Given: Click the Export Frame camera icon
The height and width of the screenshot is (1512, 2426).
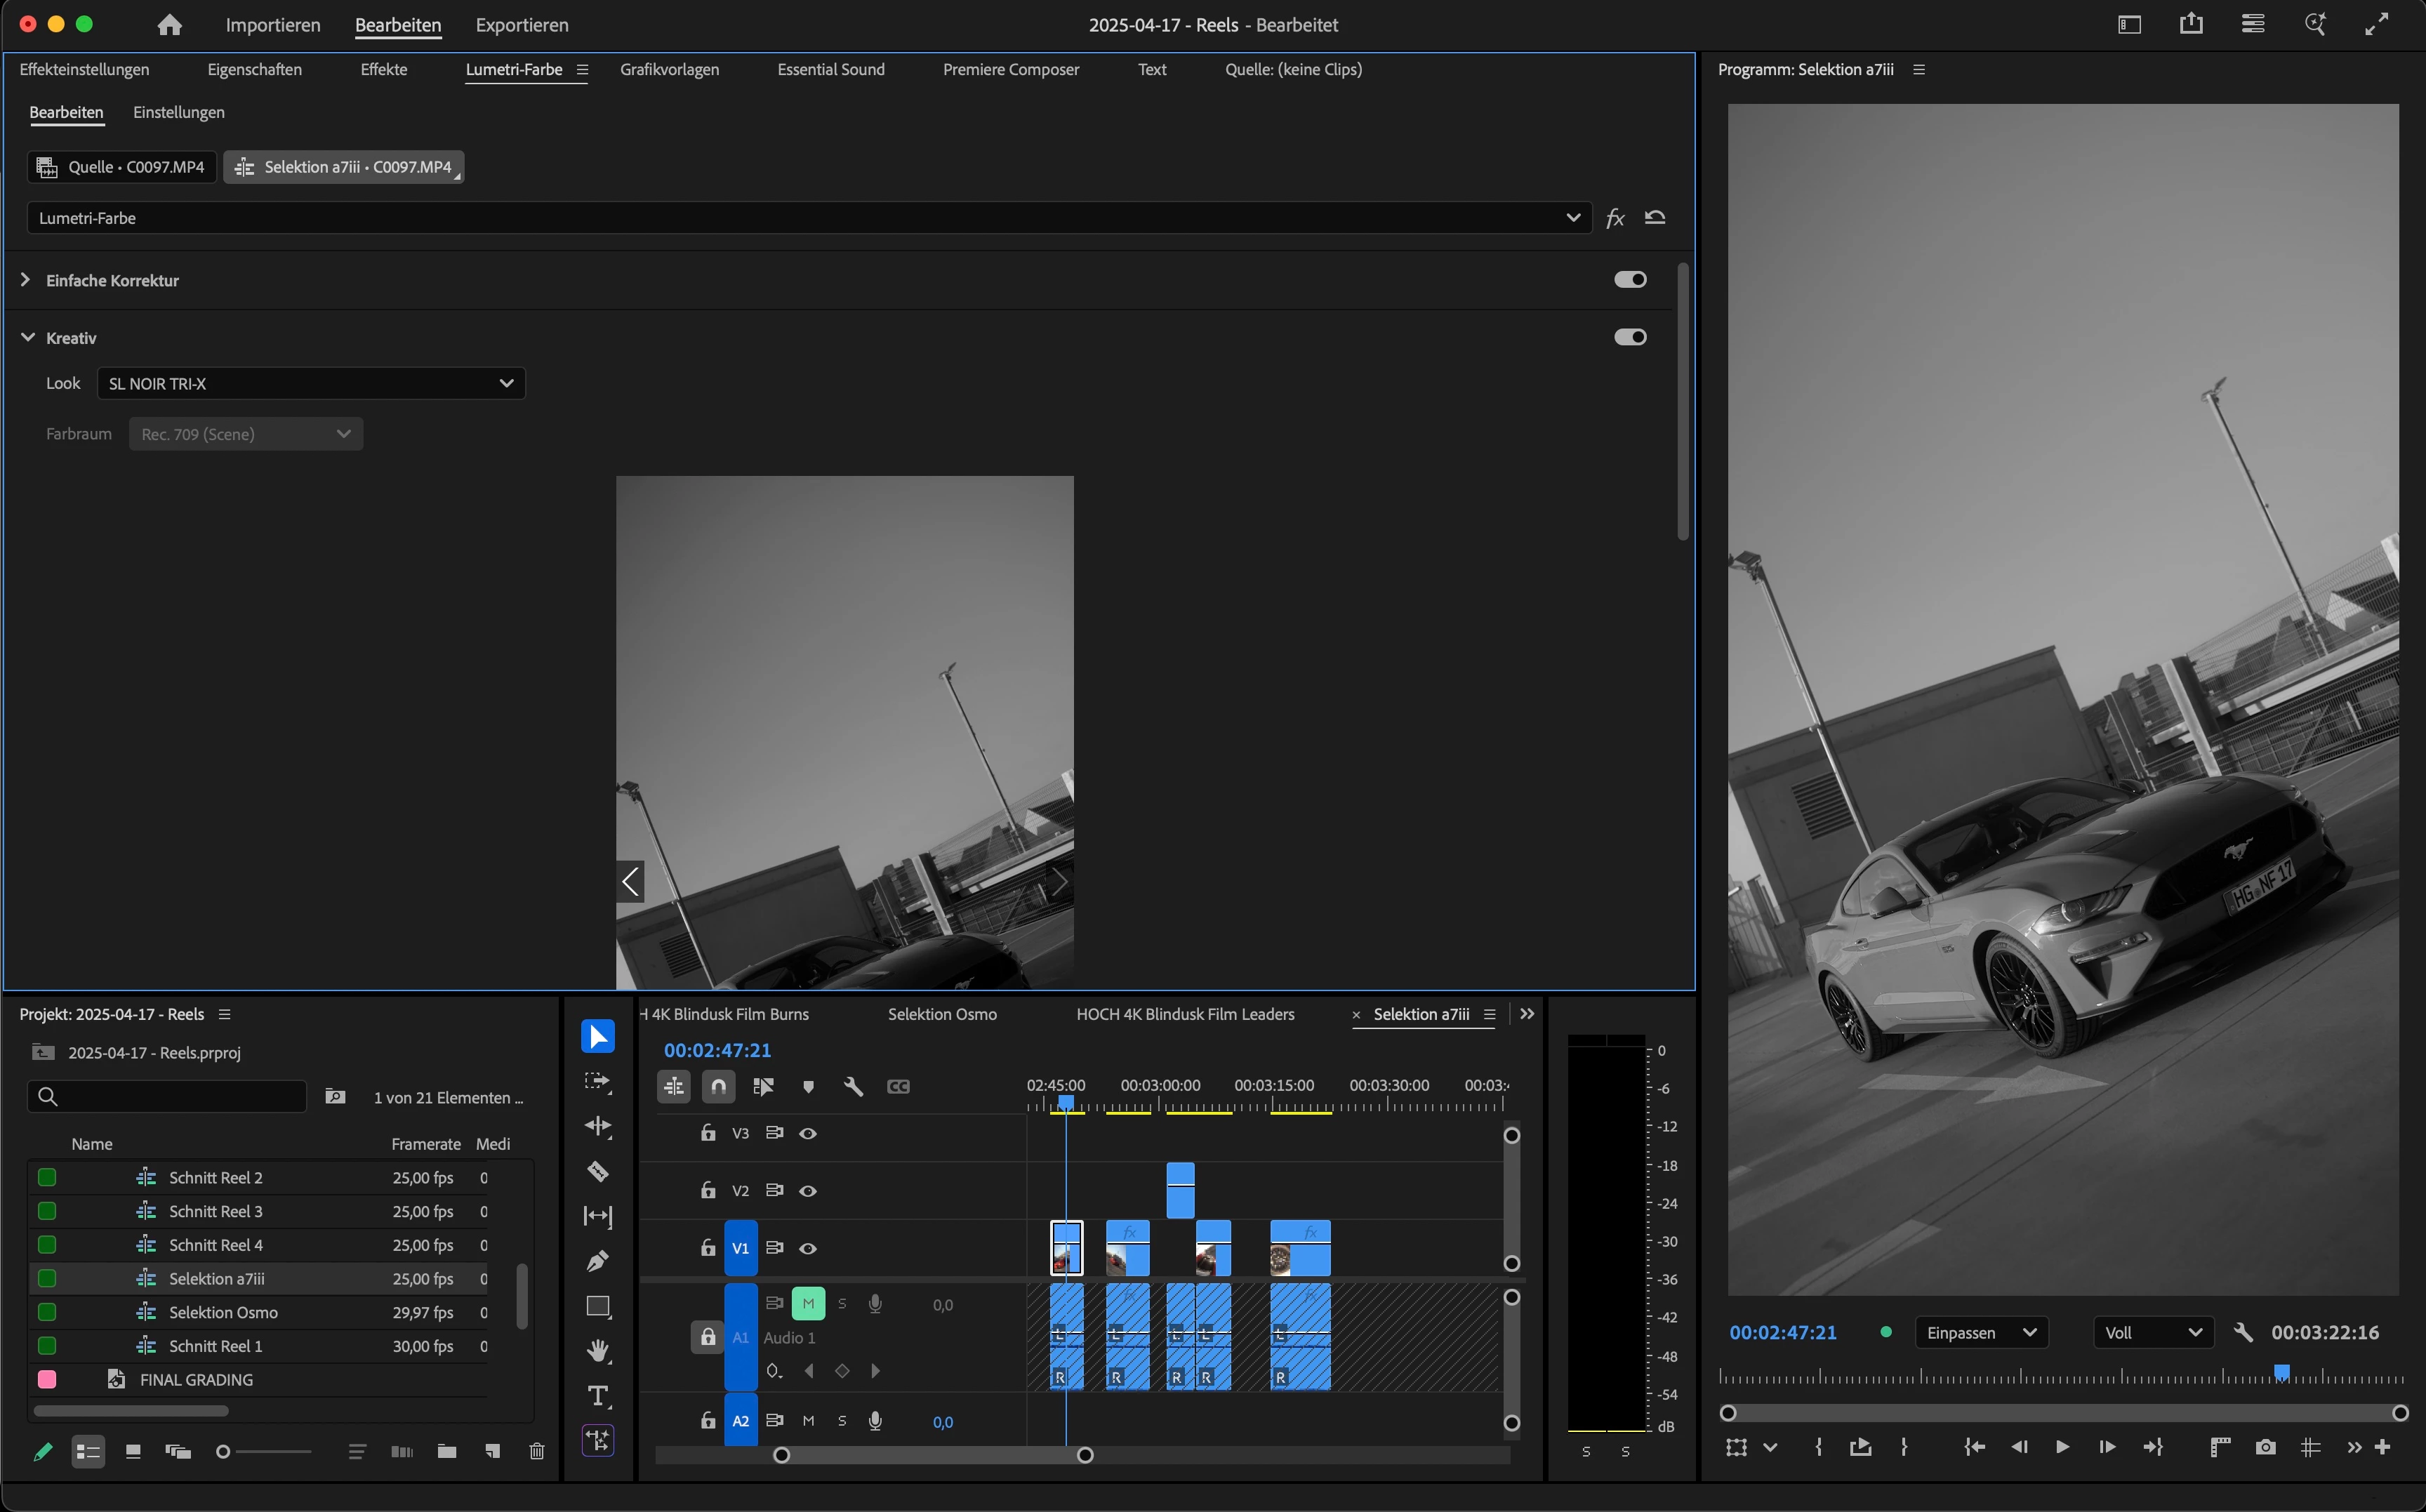Looking at the screenshot, I should point(2265,1447).
